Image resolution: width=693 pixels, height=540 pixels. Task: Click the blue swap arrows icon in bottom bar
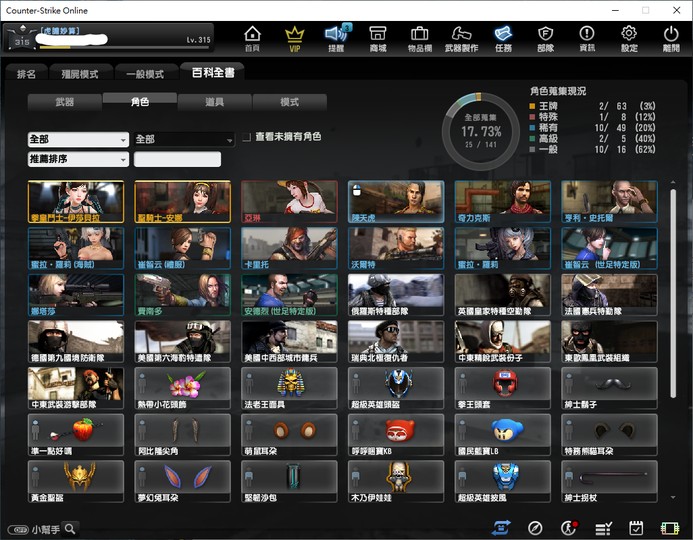(x=501, y=528)
